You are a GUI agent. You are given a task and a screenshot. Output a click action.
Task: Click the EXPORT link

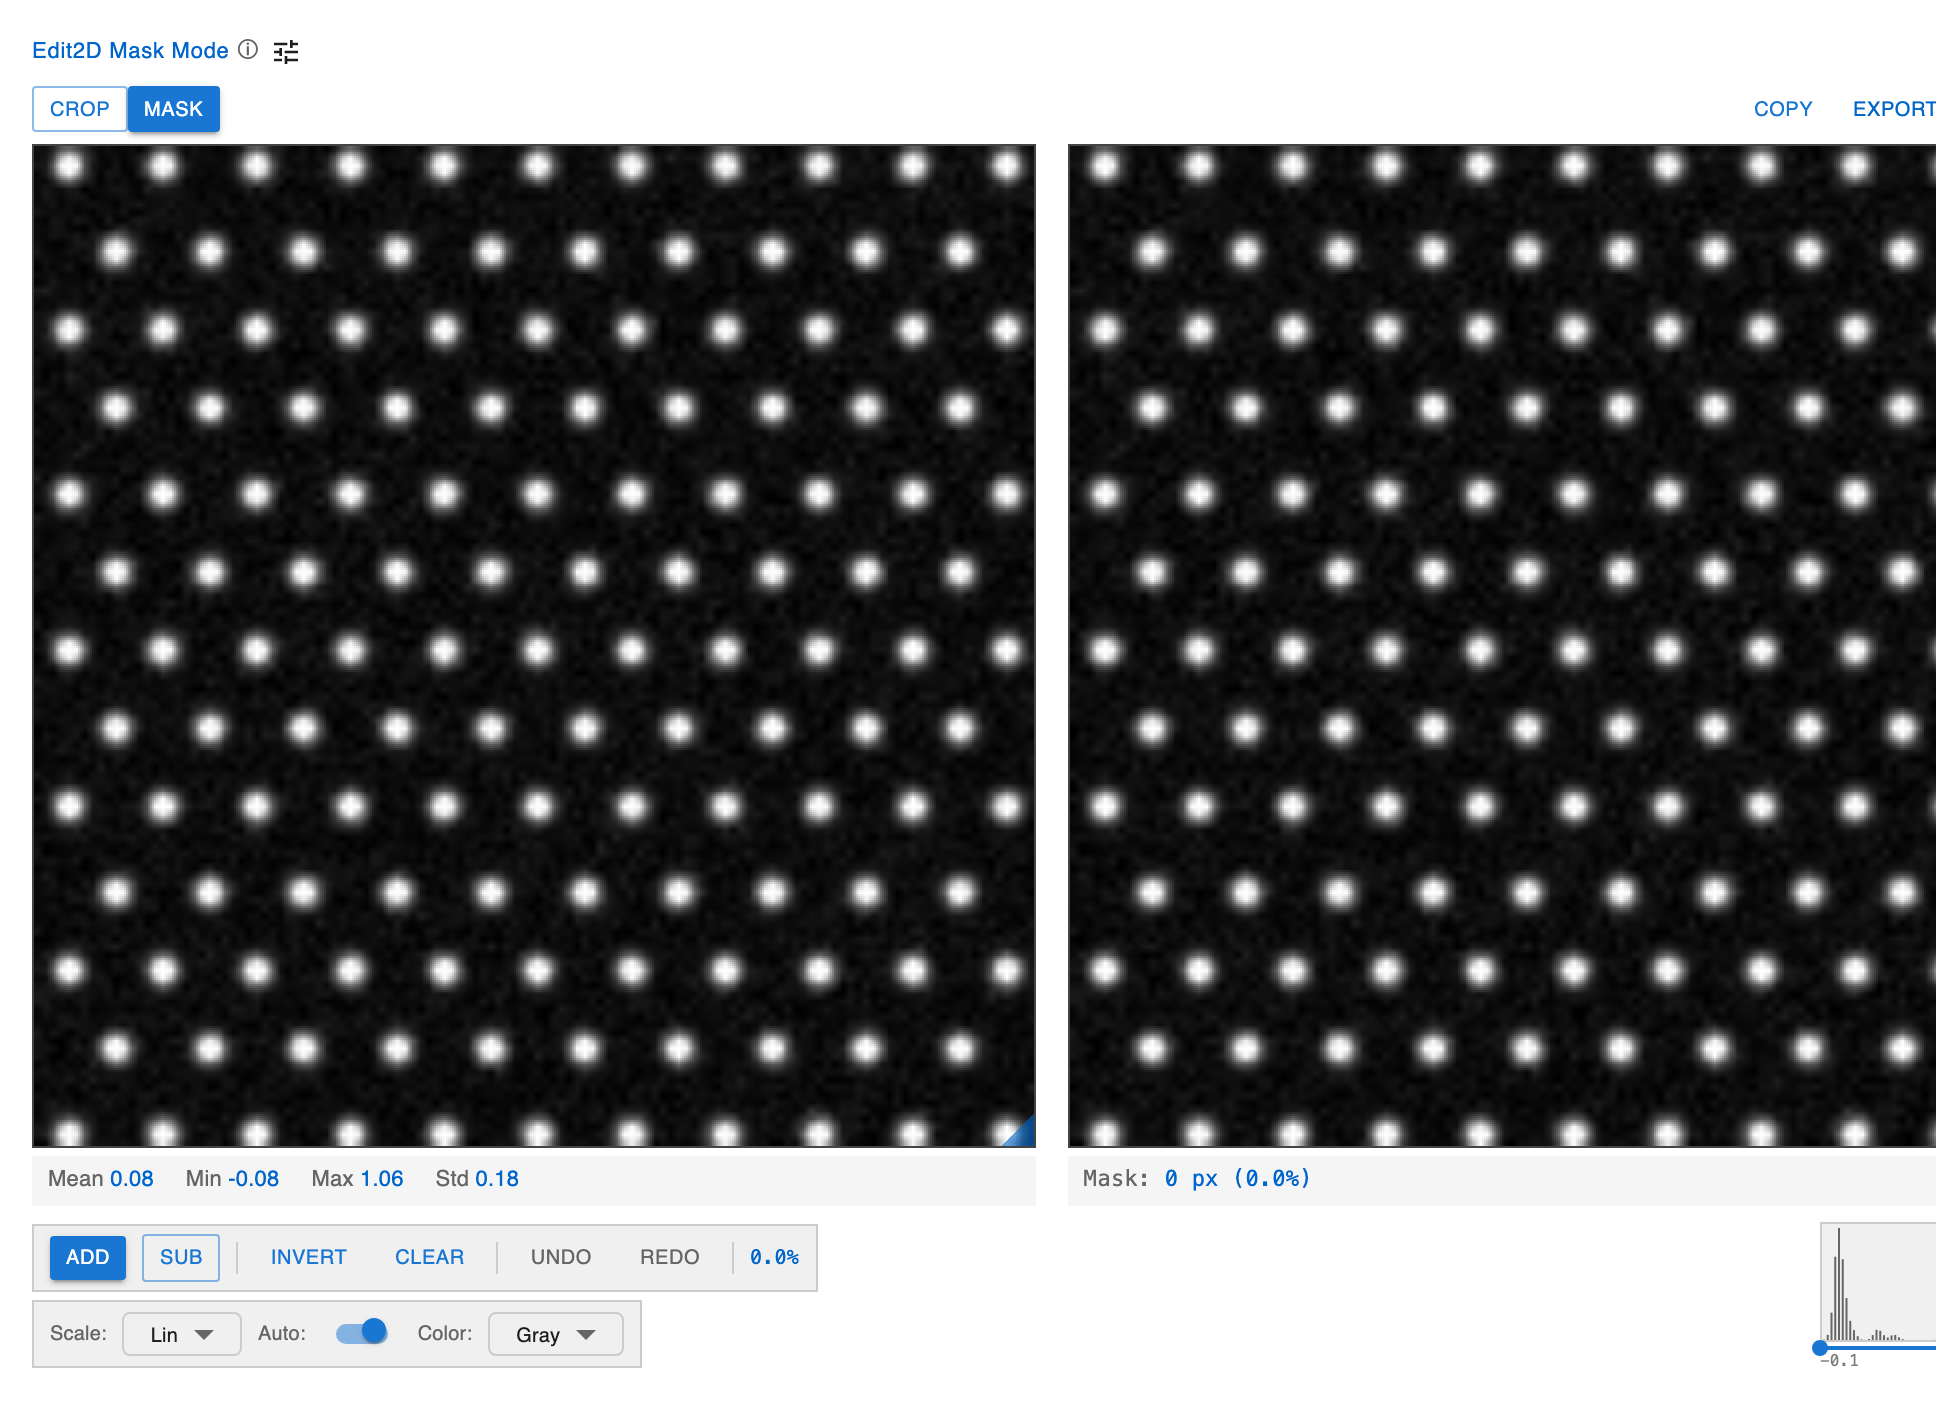(1893, 109)
